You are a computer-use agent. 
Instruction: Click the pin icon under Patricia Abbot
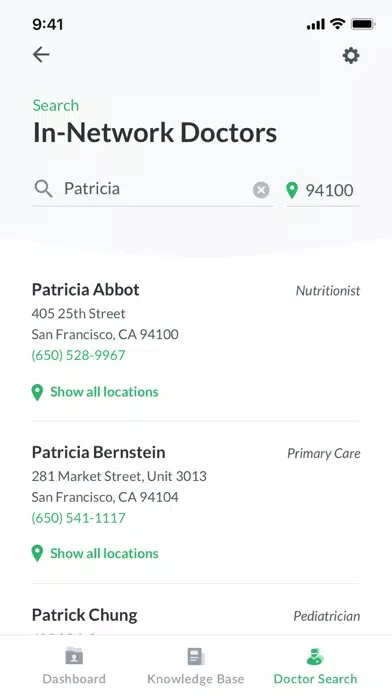point(37,392)
